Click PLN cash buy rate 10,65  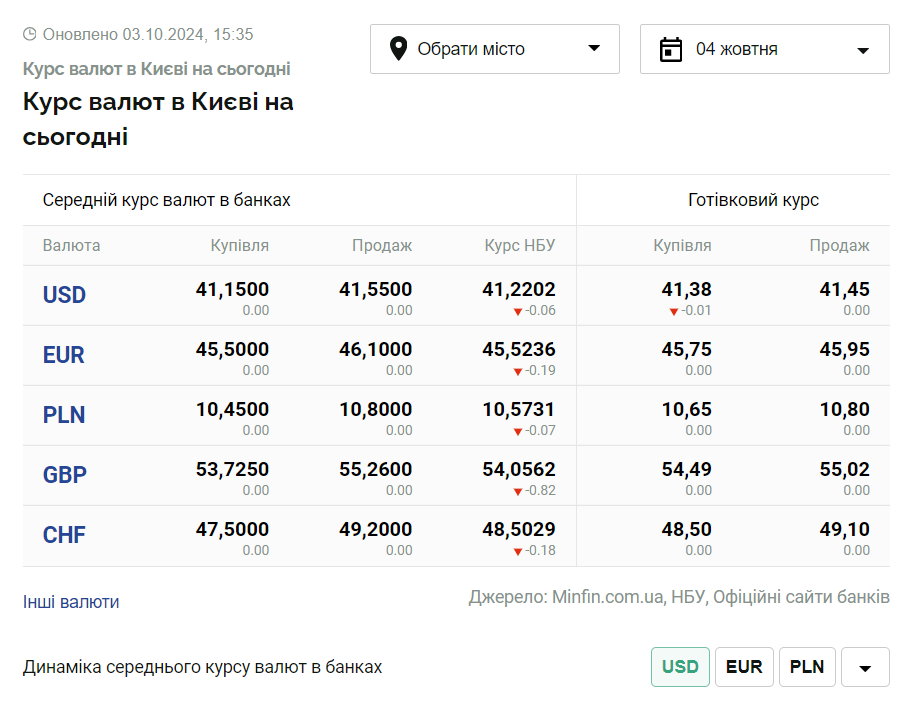(x=687, y=409)
